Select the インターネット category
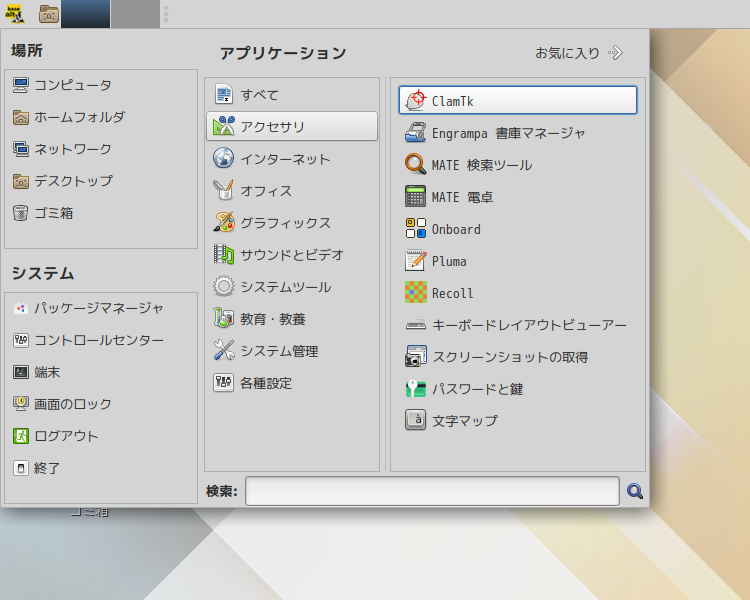Image resolution: width=750 pixels, height=600 pixels. coord(292,158)
